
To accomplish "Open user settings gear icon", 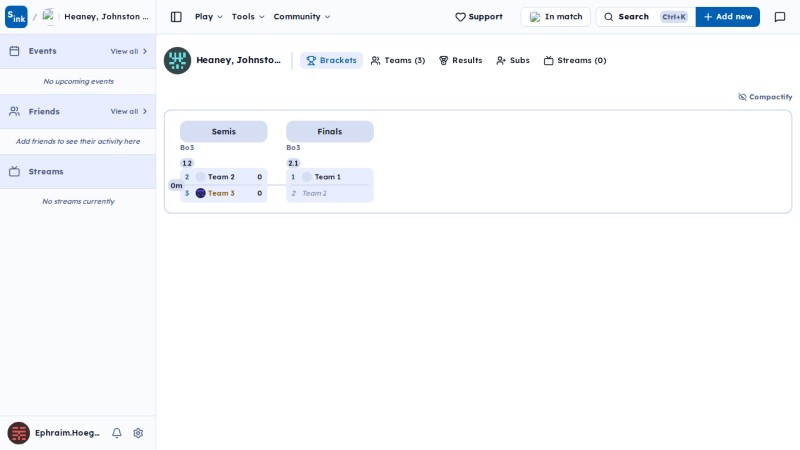I will coord(138,433).
